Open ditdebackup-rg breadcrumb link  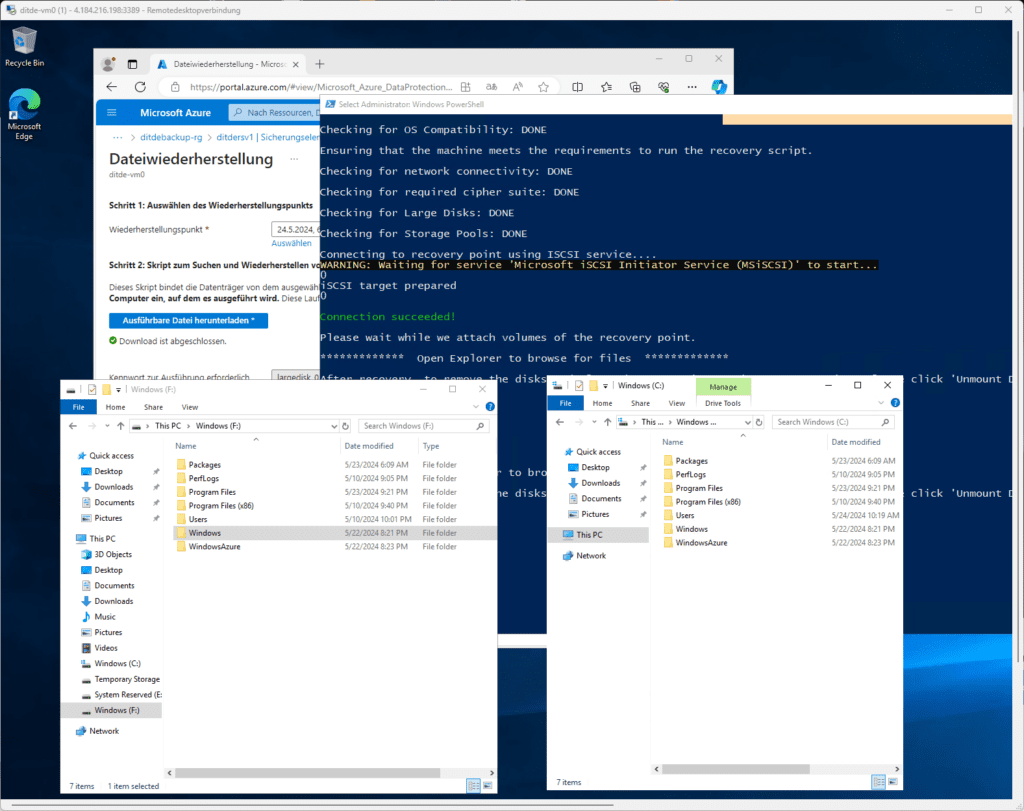(x=171, y=137)
